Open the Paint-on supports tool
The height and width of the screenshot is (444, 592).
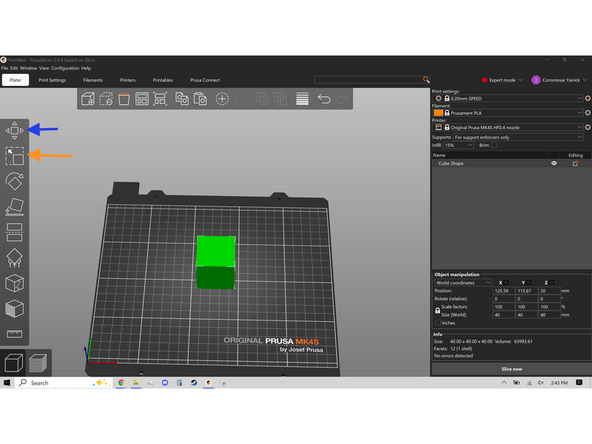pyautogui.click(x=14, y=257)
